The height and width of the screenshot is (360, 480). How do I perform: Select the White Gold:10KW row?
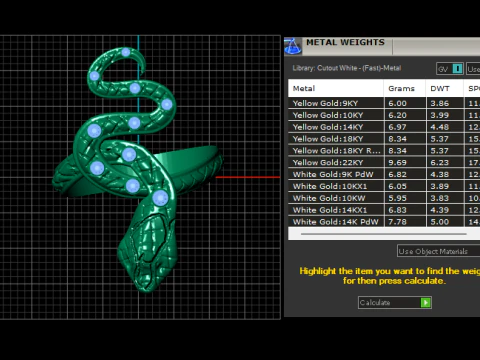point(384,198)
